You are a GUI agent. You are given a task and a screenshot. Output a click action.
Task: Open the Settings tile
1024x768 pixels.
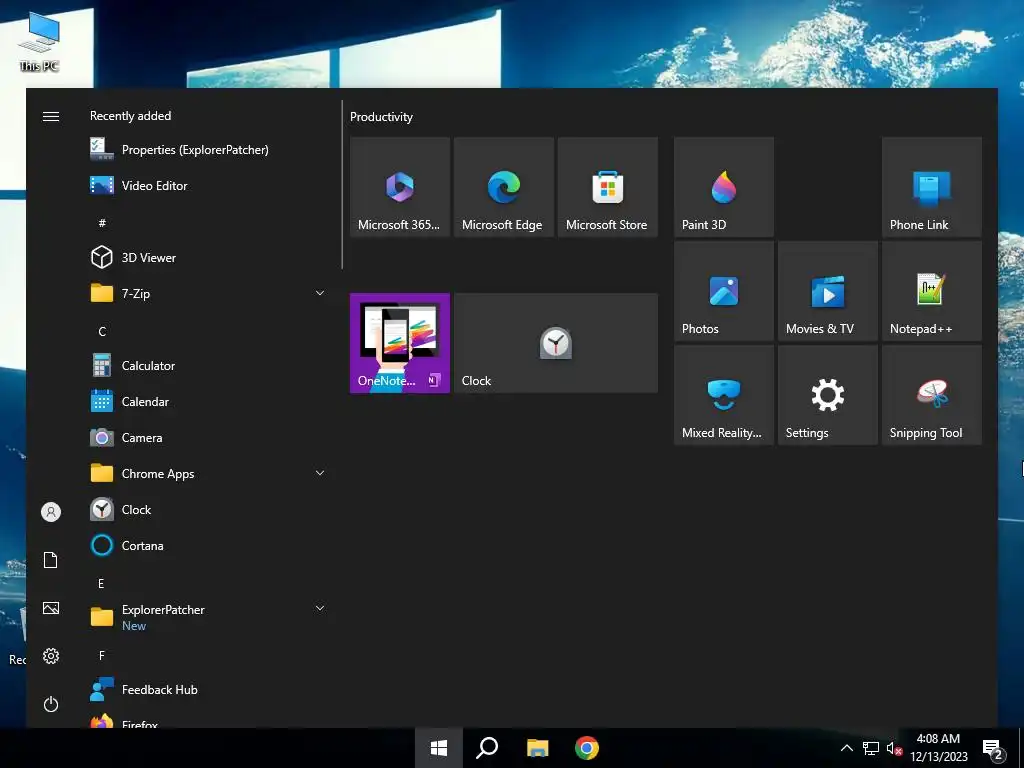point(827,395)
